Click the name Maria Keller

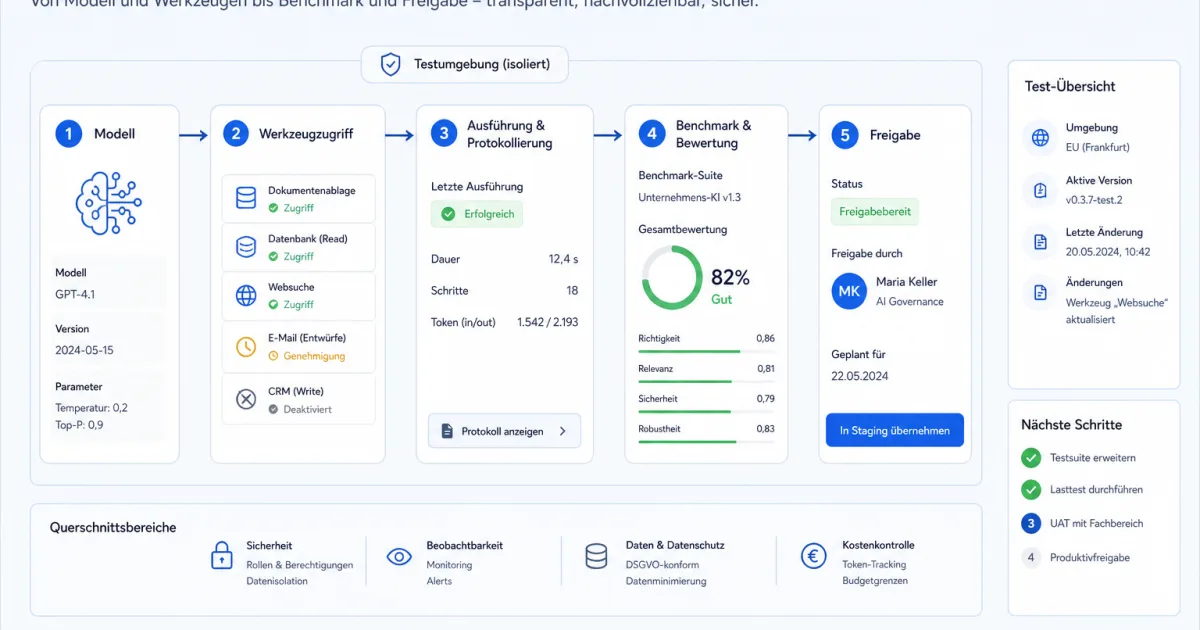pyautogui.click(x=907, y=282)
